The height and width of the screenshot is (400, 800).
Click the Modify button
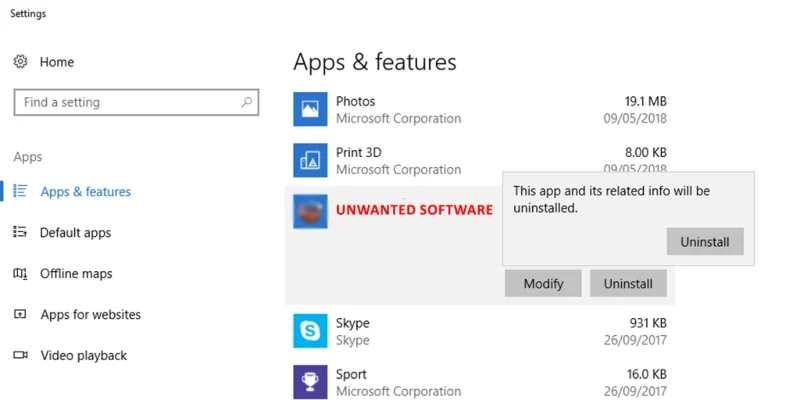[543, 283]
